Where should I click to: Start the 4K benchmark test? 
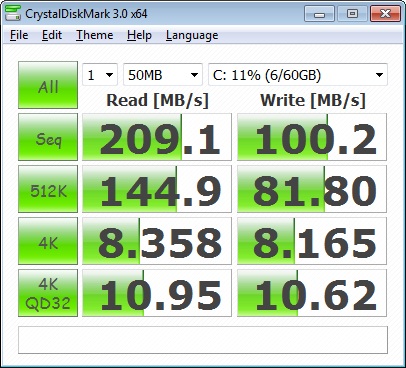pos(48,241)
